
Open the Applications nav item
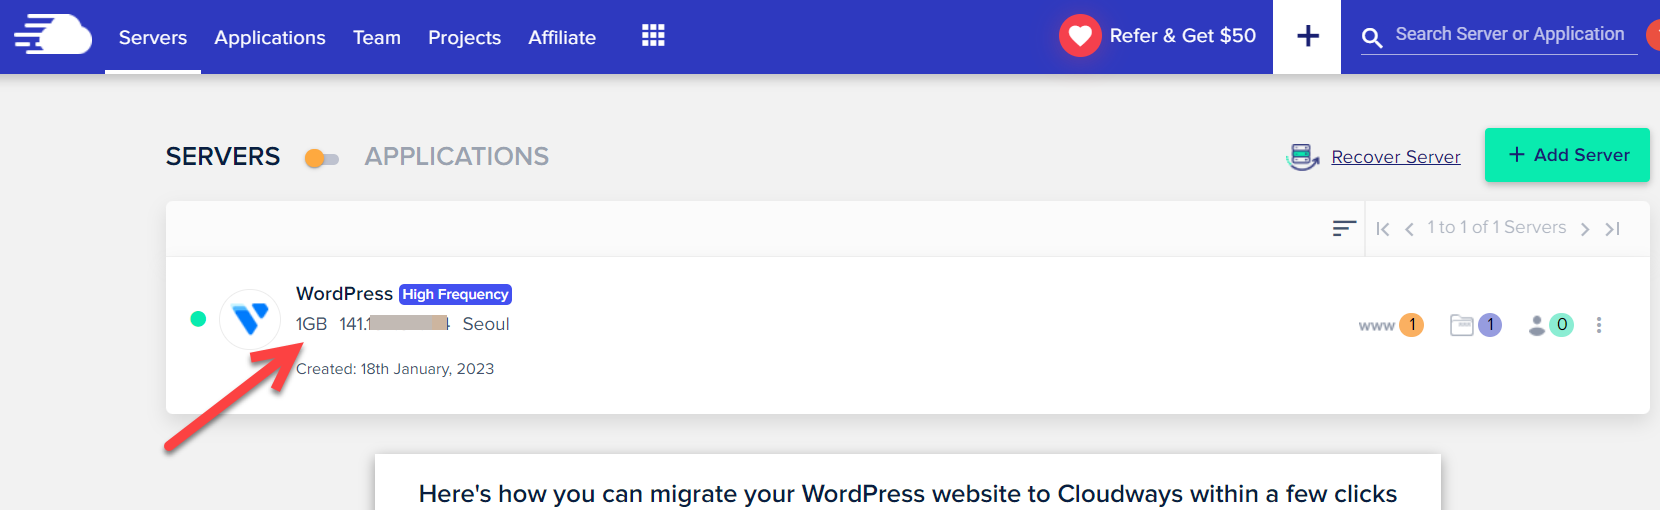tap(270, 37)
